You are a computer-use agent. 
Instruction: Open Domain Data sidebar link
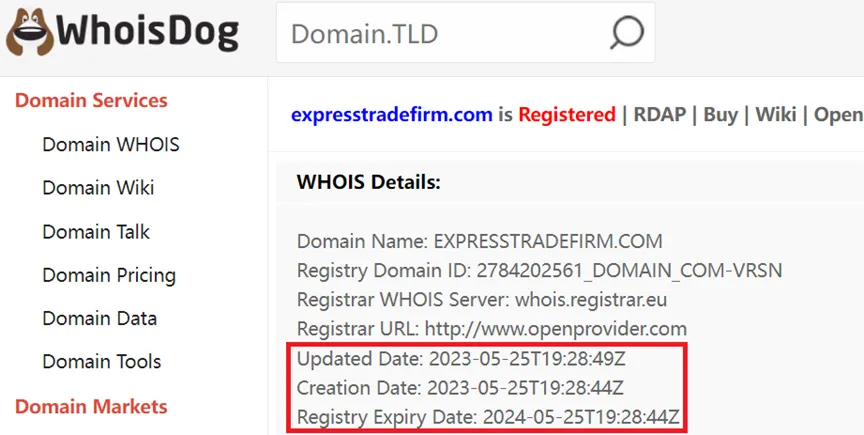point(99,318)
